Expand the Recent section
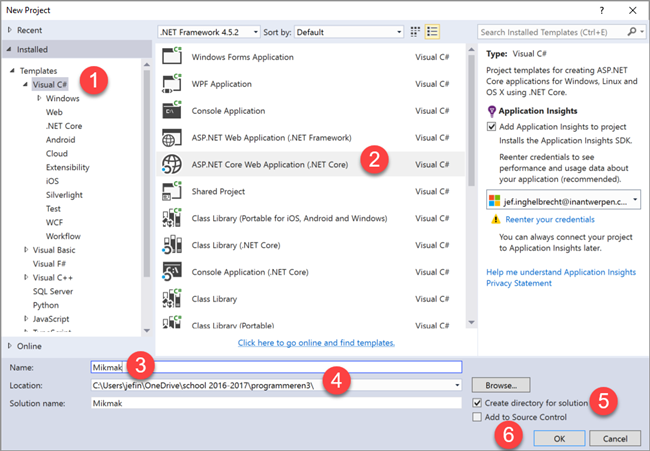 pyautogui.click(x=10, y=30)
